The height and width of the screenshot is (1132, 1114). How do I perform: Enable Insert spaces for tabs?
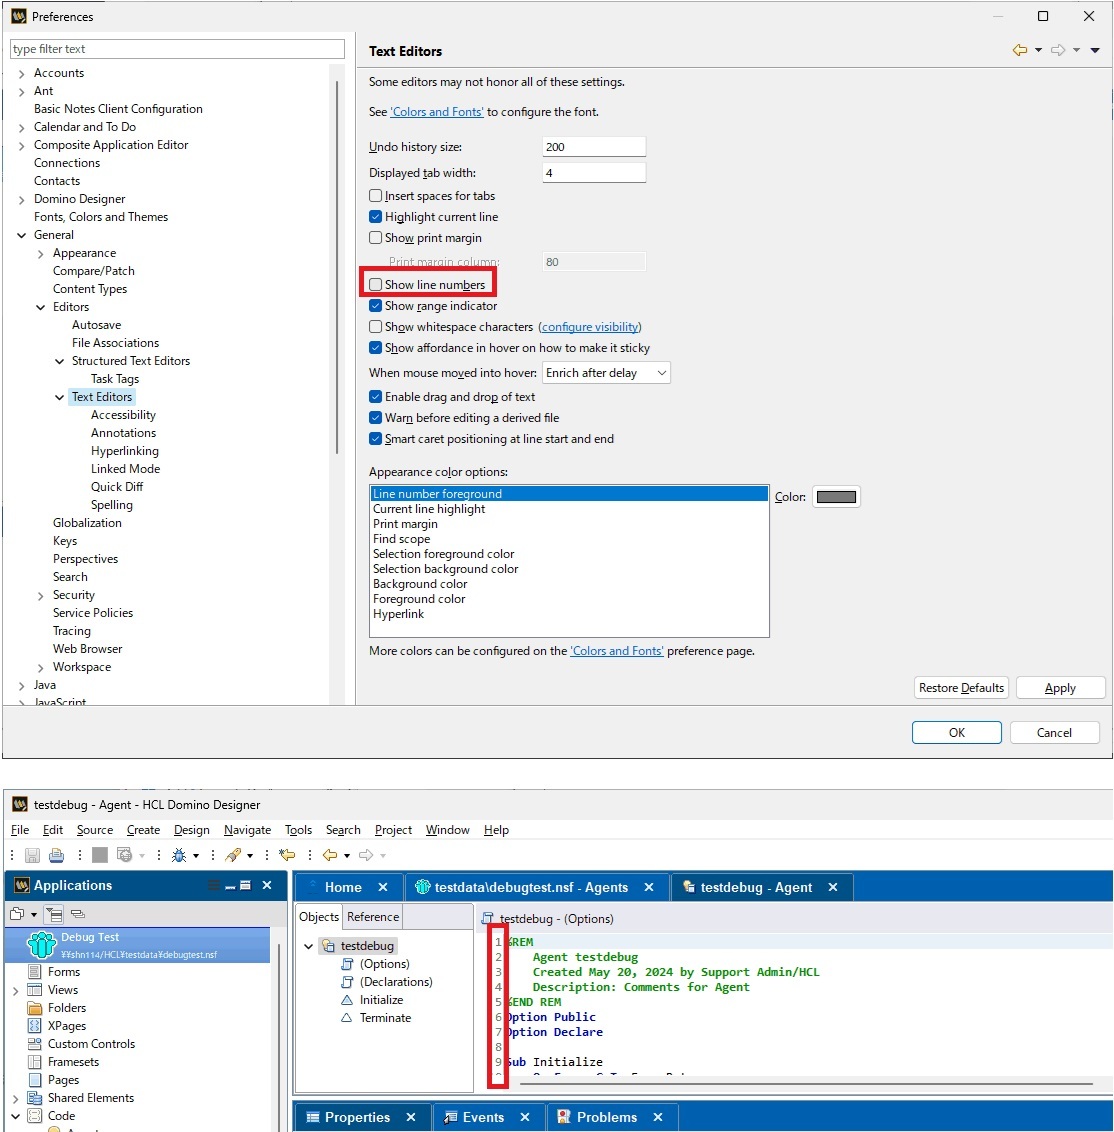tap(375, 196)
